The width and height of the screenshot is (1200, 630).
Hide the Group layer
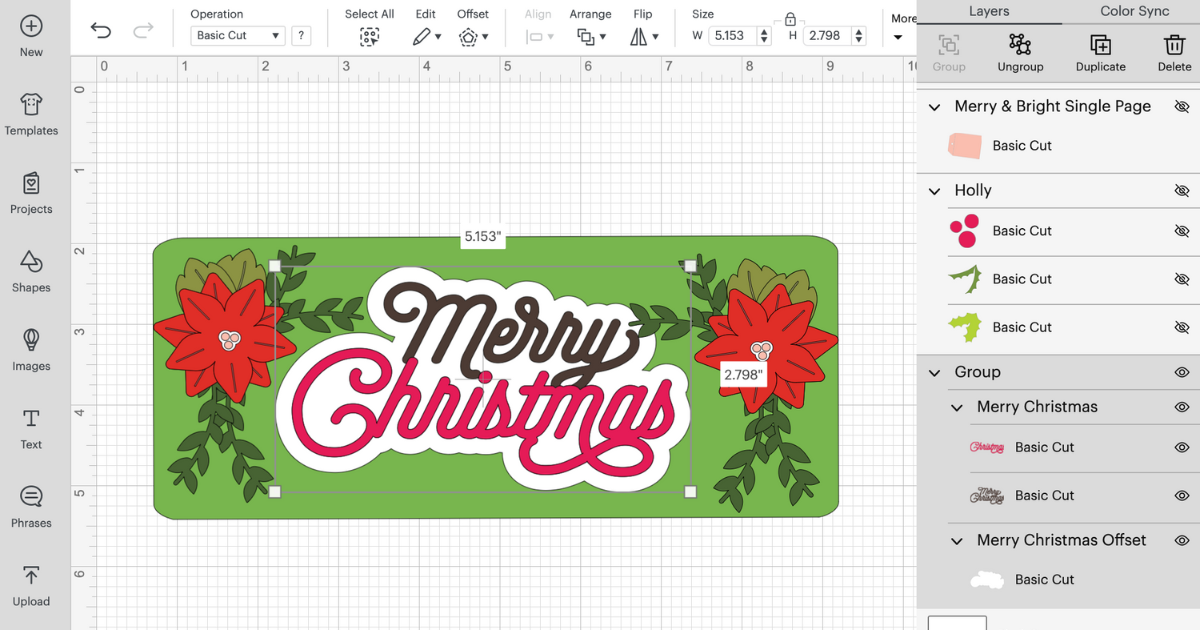(x=1182, y=372)
